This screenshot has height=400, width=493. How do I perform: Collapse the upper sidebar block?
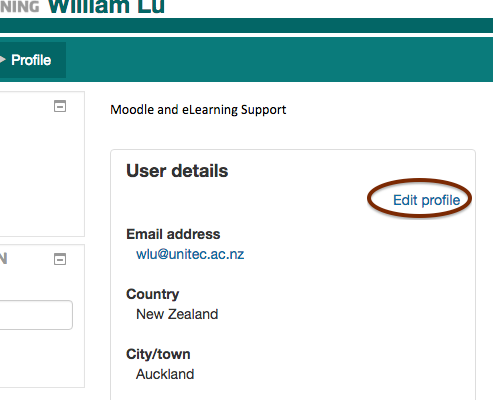60,106
